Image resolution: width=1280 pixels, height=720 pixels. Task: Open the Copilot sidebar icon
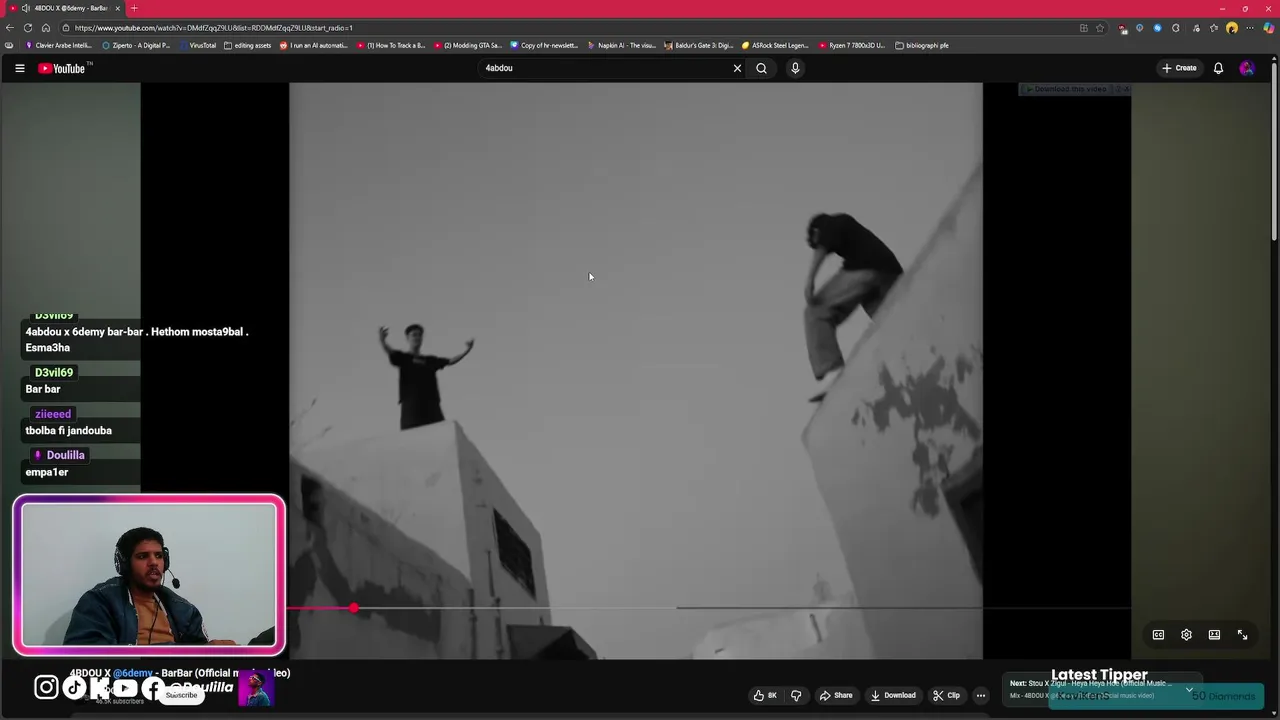1269,28
